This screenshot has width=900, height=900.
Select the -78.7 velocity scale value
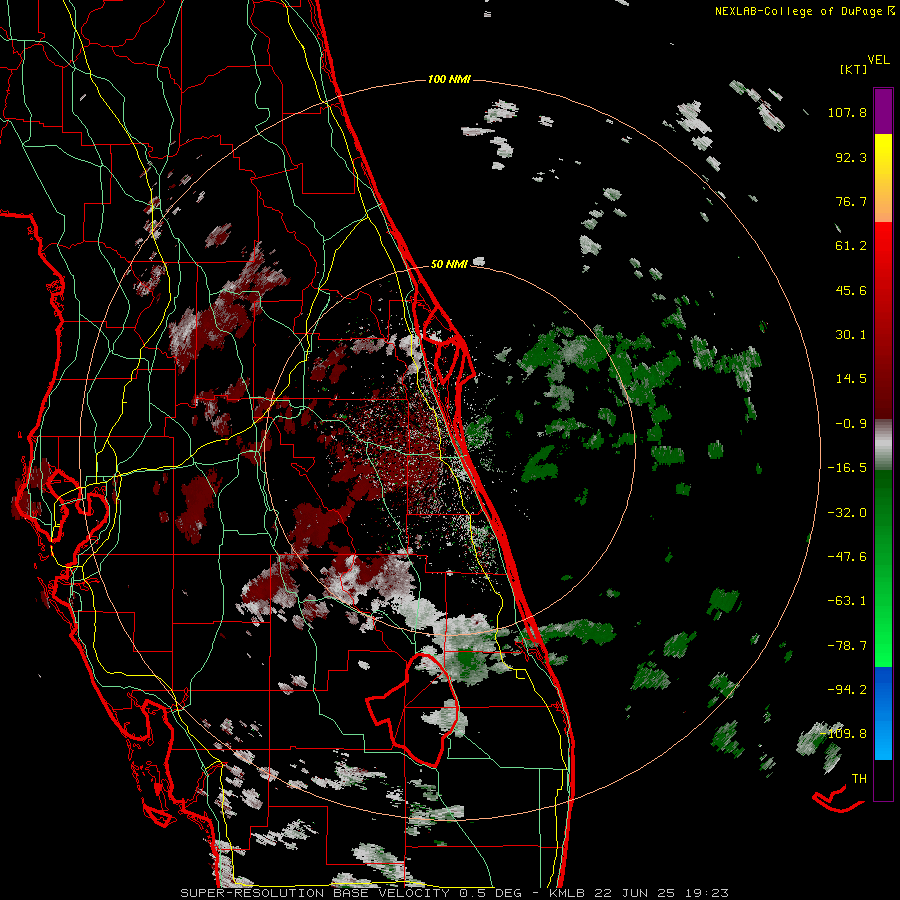point(847,646)
